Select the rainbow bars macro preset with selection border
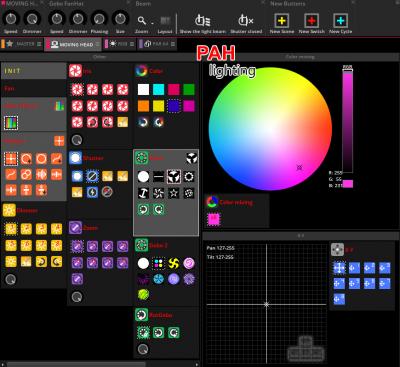The height and width of the screenshot is (367, 400). [11, 123]
